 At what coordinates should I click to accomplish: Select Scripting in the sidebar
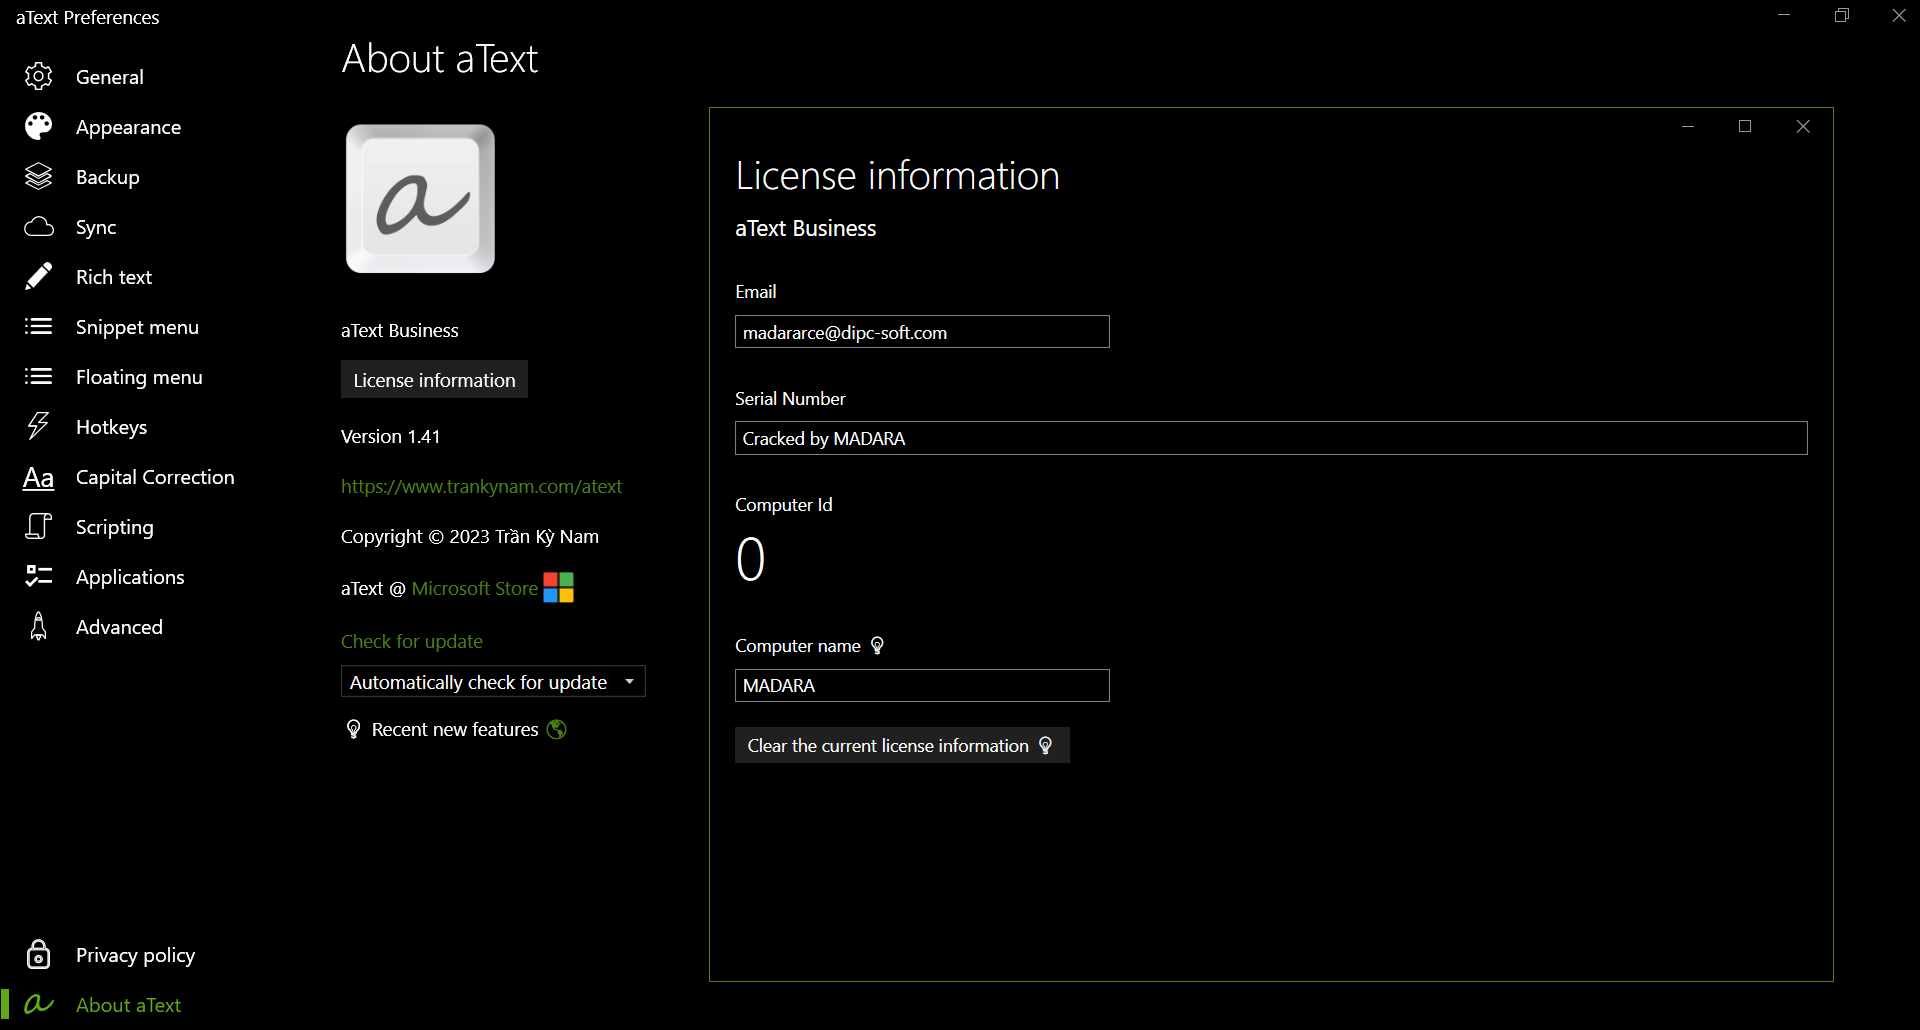[x=115, y=526]
